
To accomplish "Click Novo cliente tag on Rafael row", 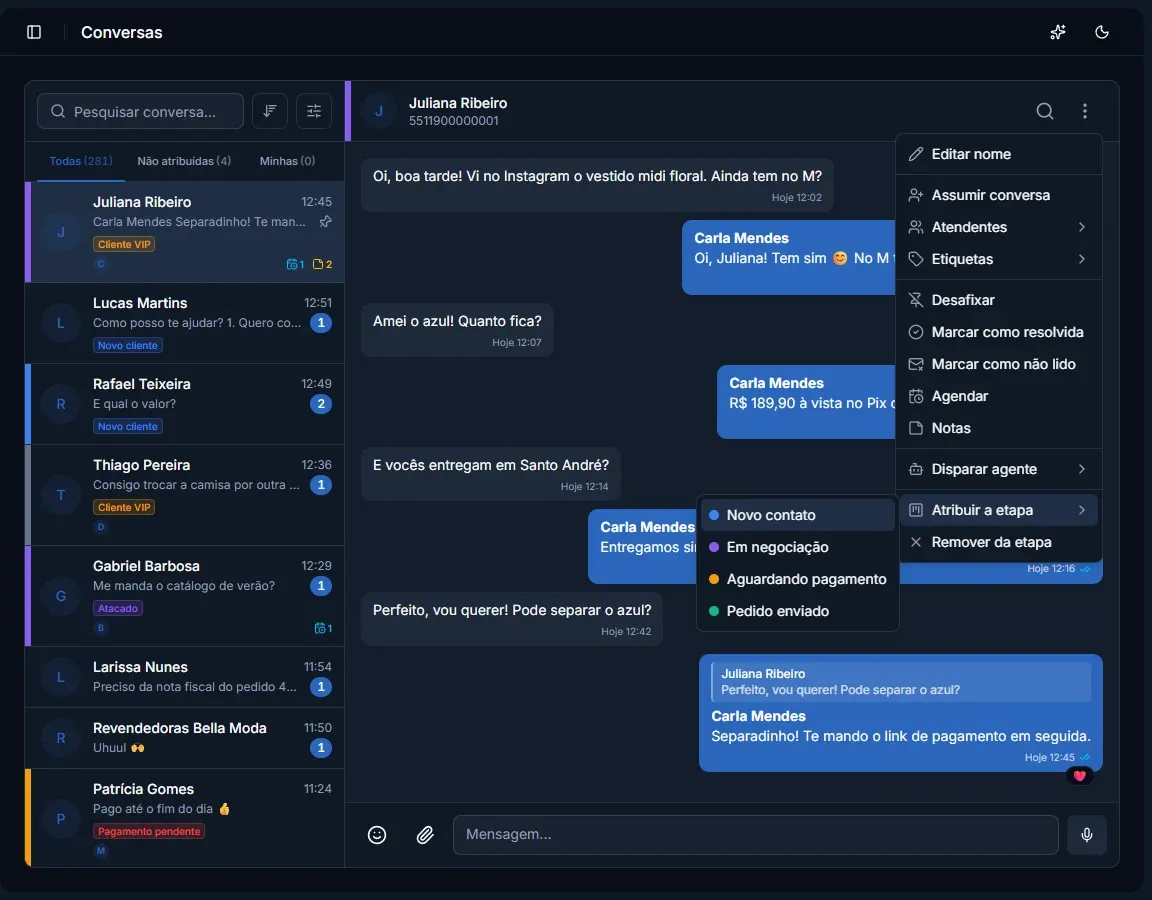I will click(128, 426).
